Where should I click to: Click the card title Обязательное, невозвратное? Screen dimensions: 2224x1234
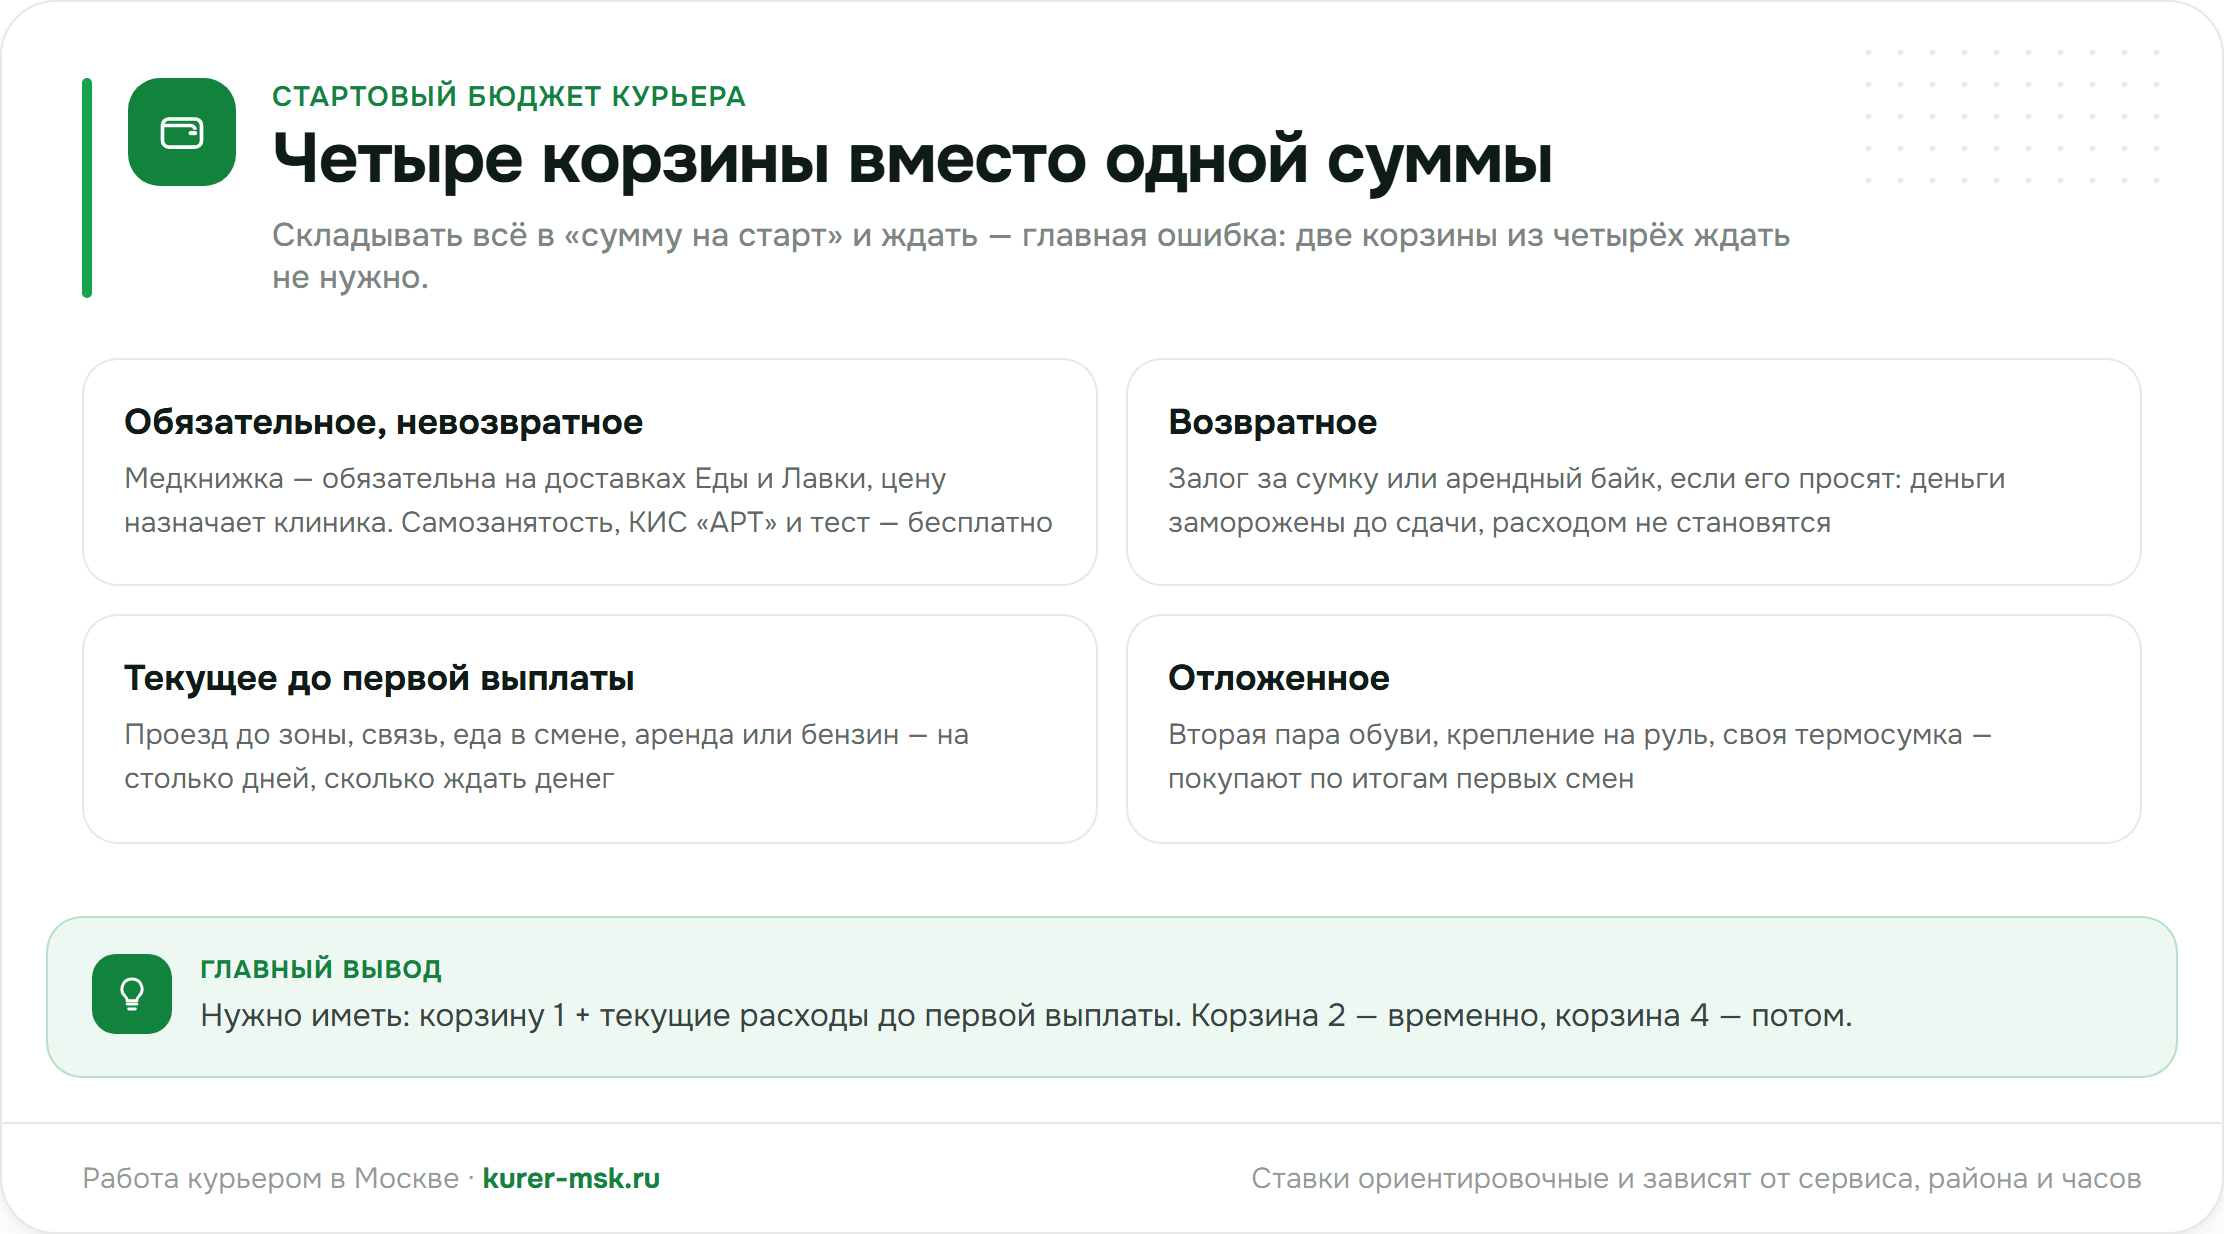383,422
